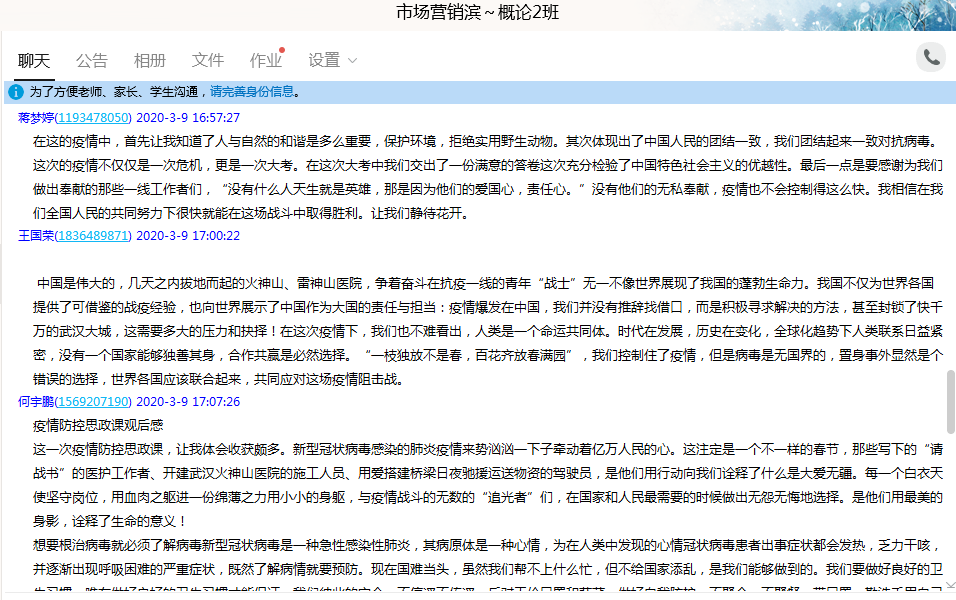Expand the chevron arrow beside 设置
Screen dimensions: 956x600
pos(352,61)
